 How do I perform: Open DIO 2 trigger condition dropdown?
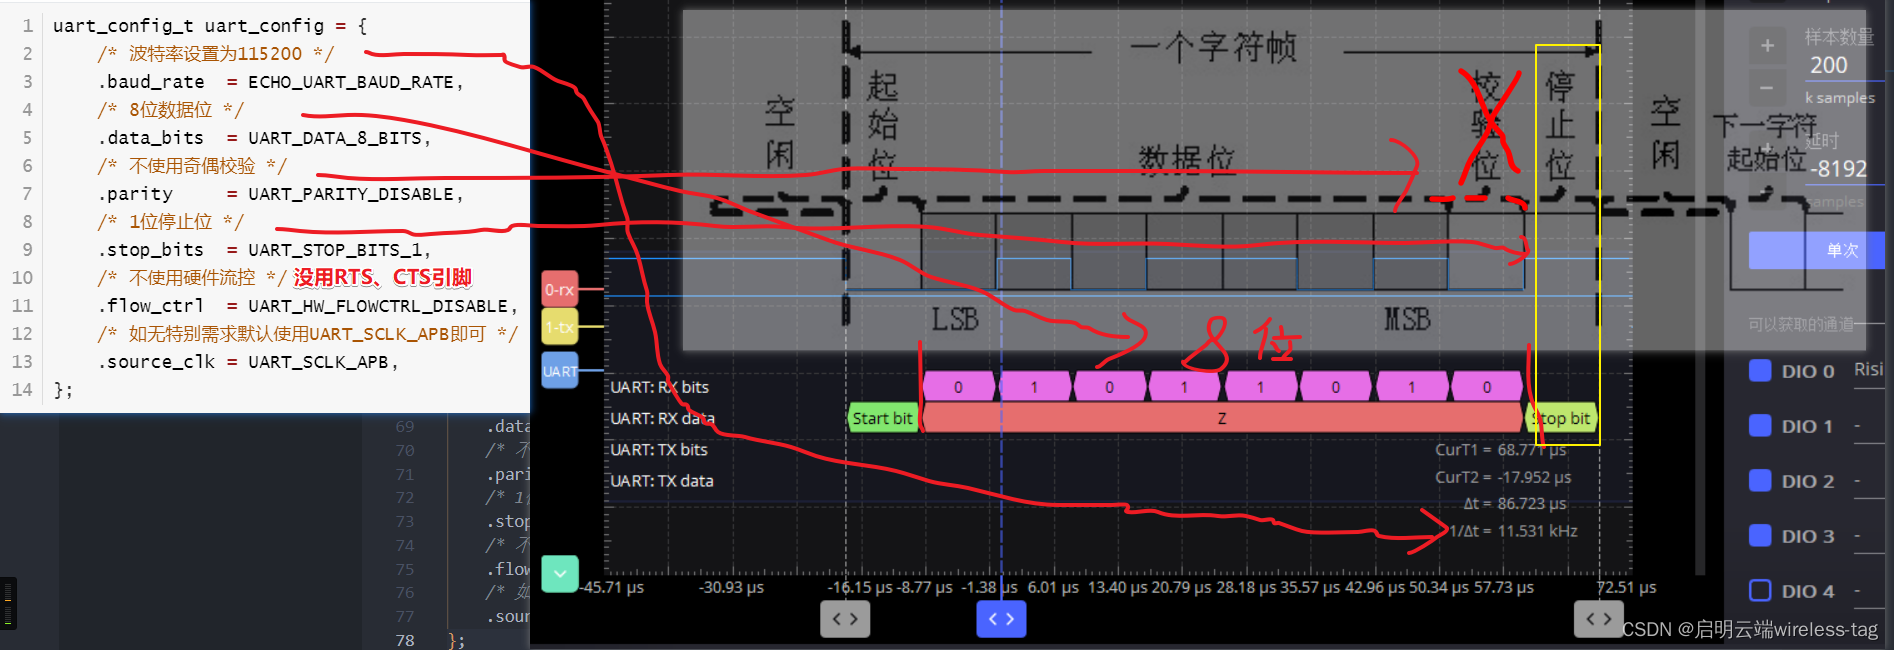pyautogui.click(x=1868, y=481)
